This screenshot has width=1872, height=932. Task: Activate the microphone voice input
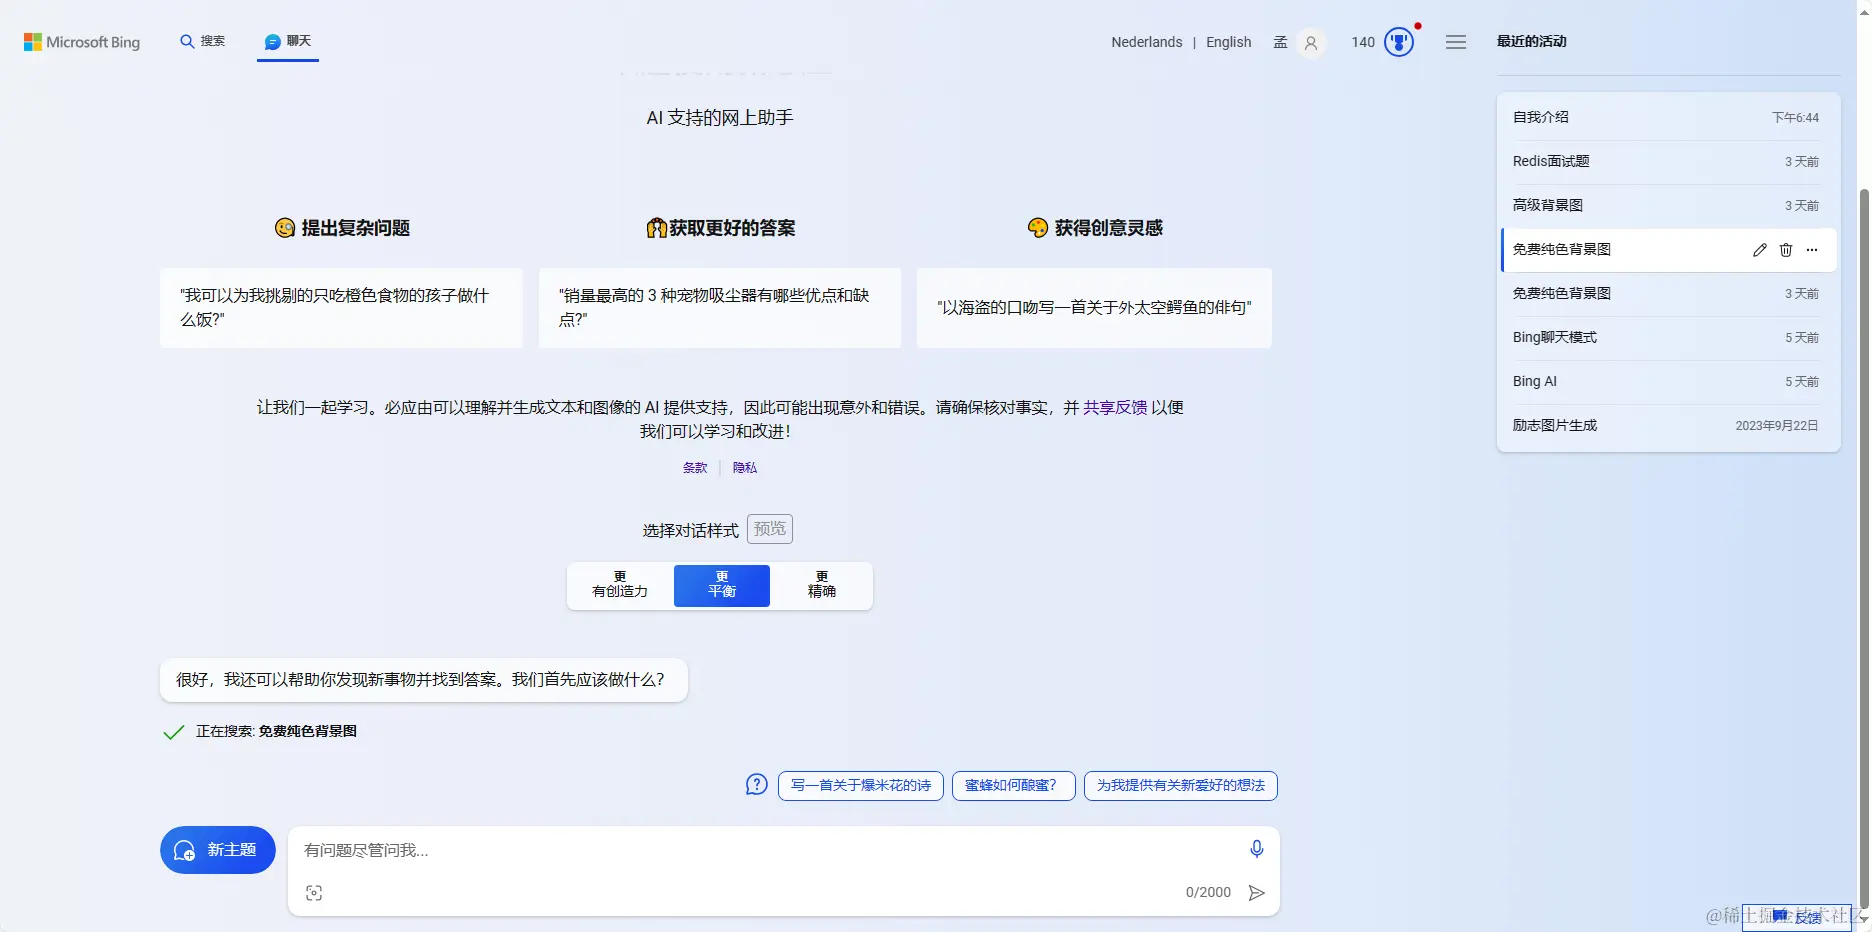[1257, 849]
